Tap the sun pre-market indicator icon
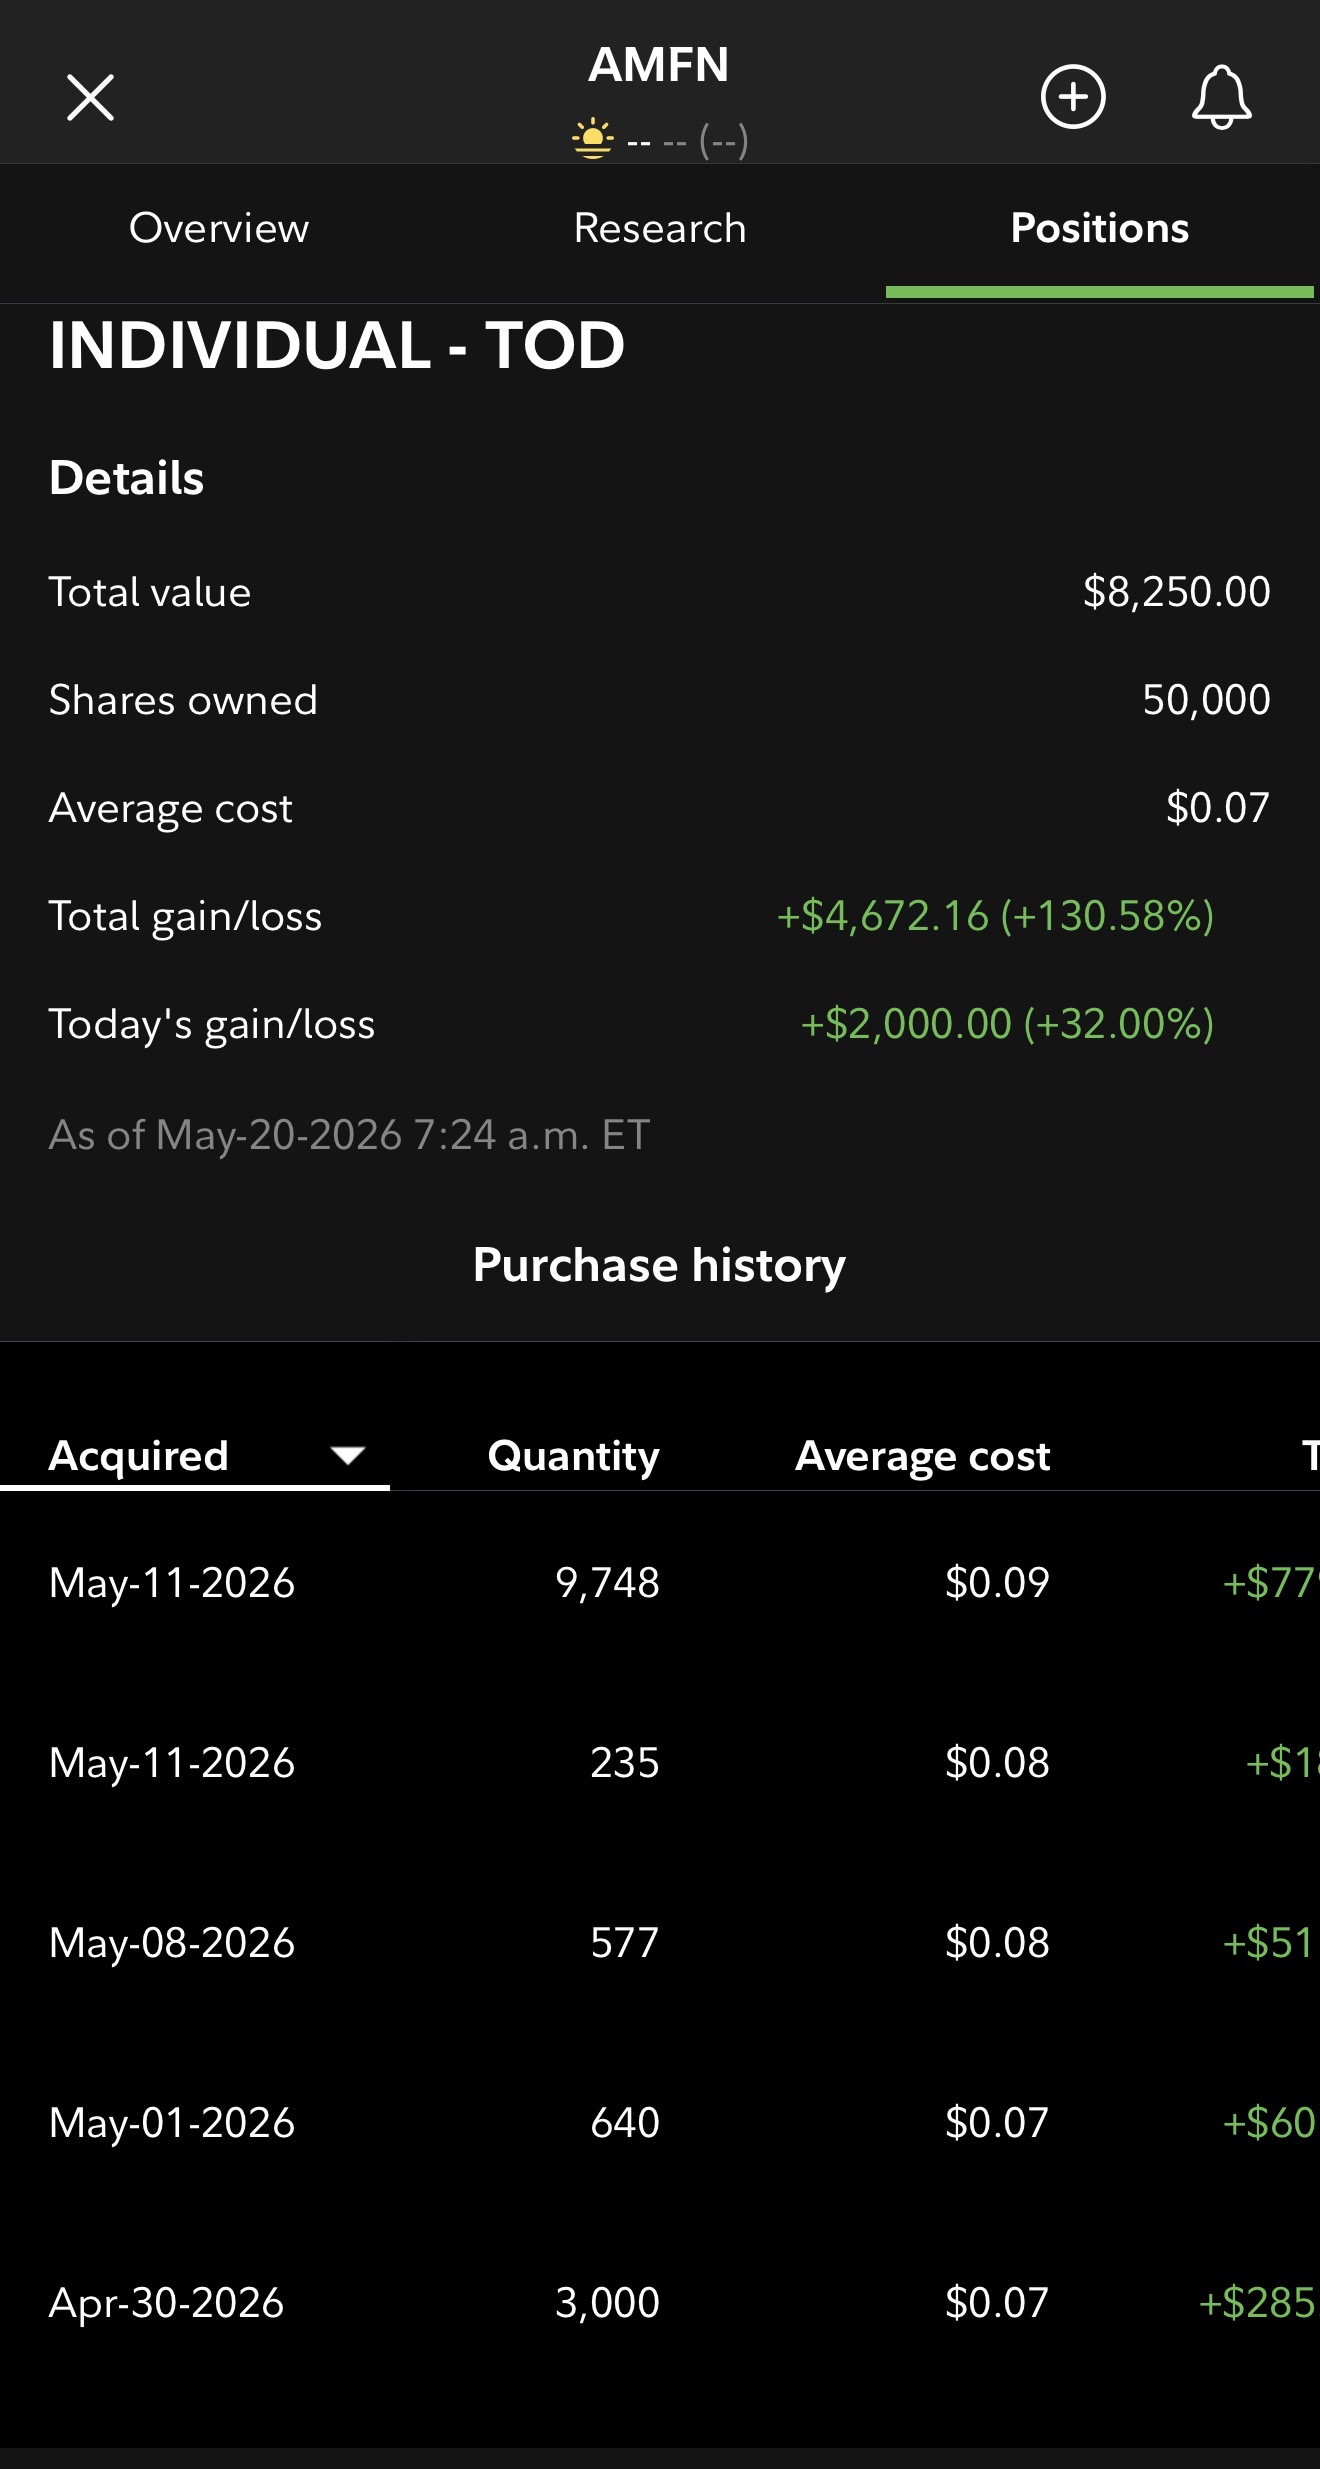 [592, 139]
